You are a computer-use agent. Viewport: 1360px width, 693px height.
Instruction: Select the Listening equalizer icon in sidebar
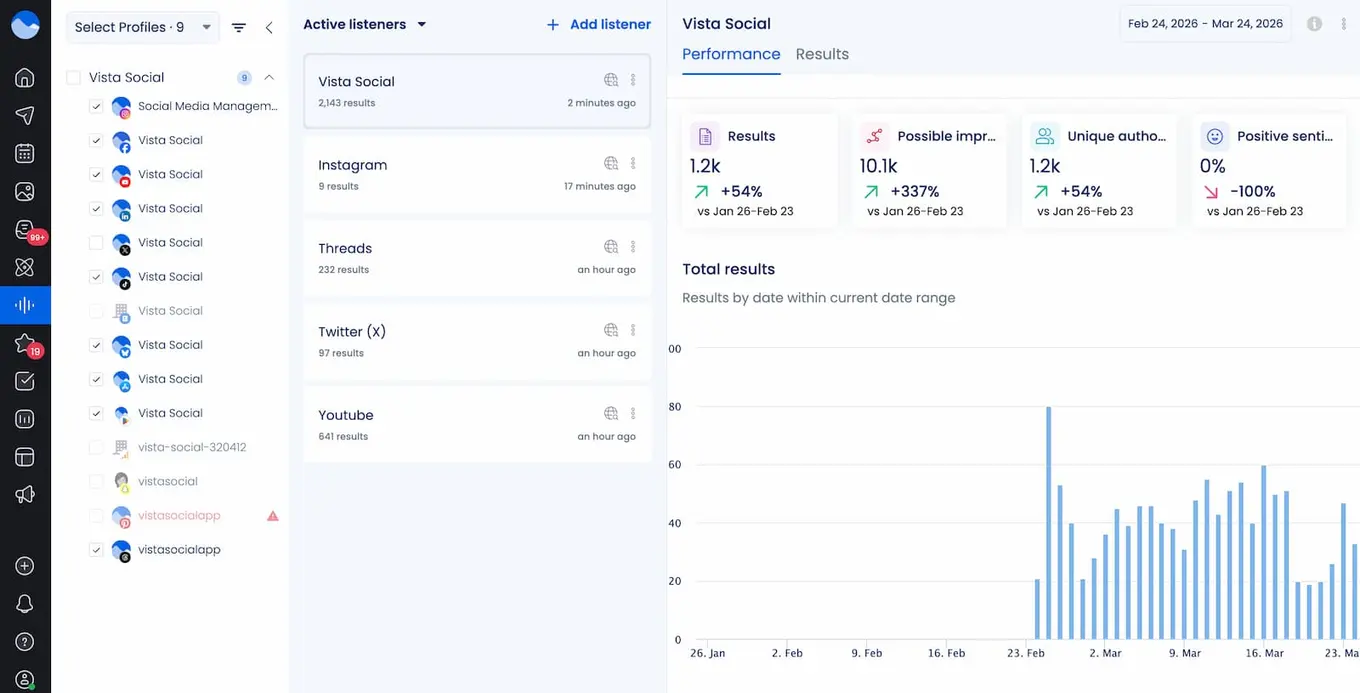point(24,305)
